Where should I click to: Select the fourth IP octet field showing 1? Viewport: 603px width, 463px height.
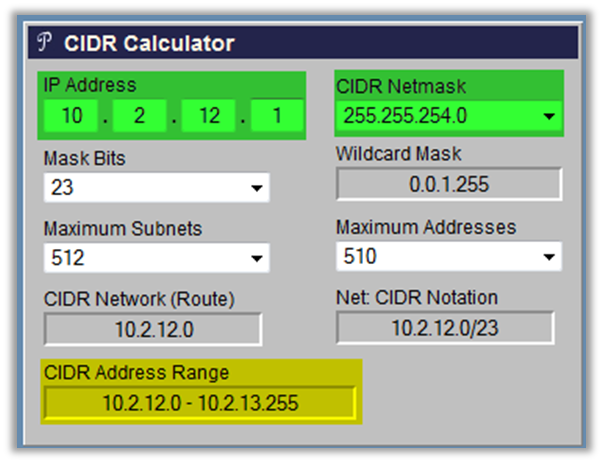coord(277,116)
